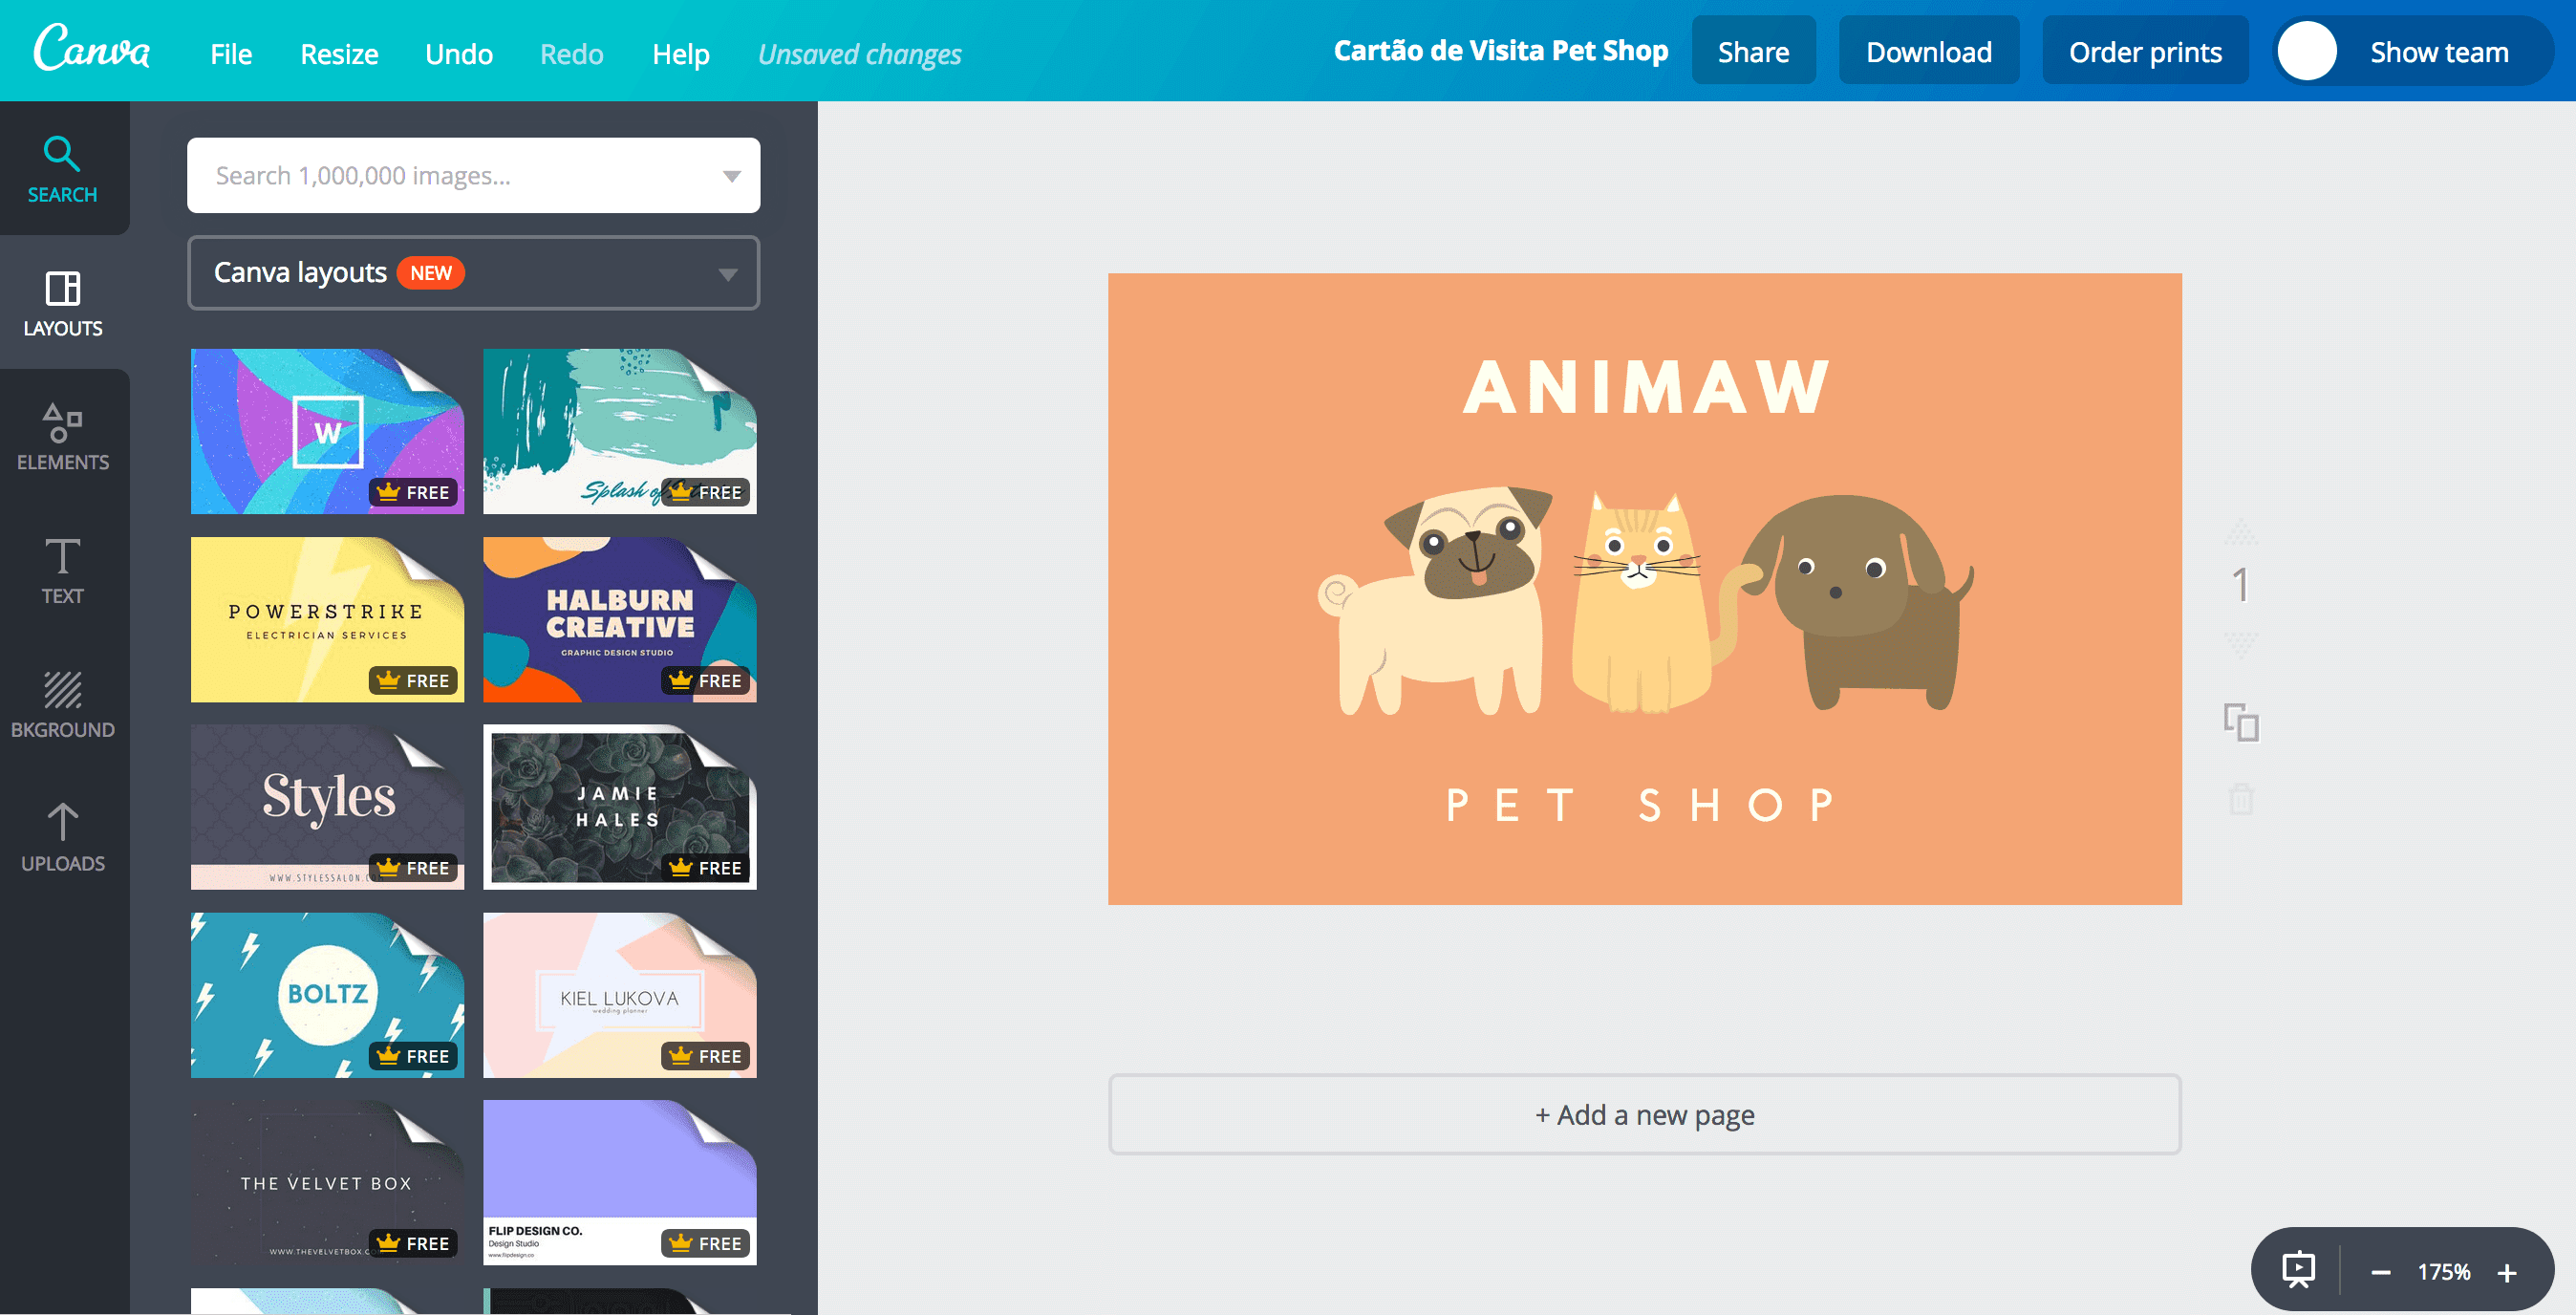Select the Styles salon layout
The height and width of the screenshot is (1315, 2576).
[327, 807]
